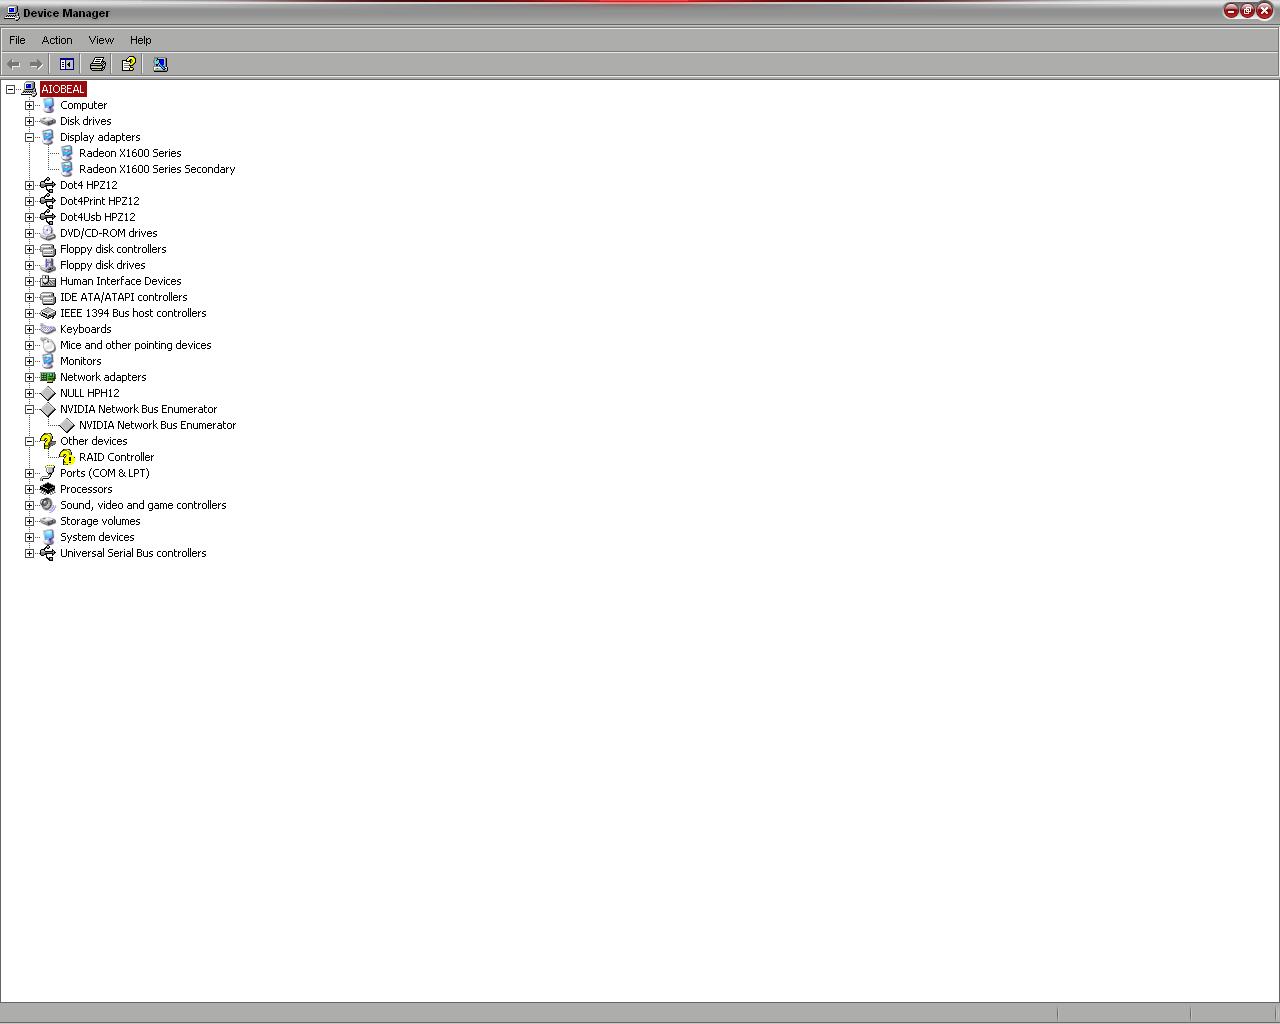Expand the NULL HPH12 category
The image size is (1280, 1024).
tap(30, 393)
